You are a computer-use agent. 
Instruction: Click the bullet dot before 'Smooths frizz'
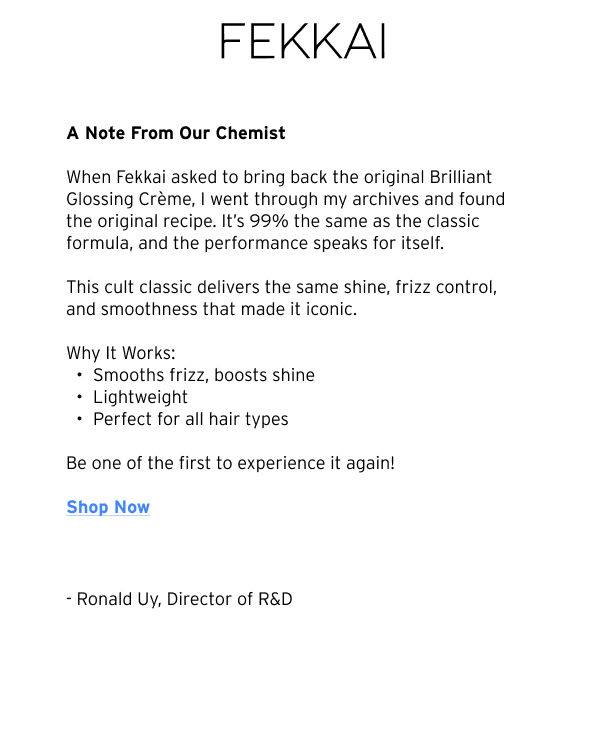point(79,375)
